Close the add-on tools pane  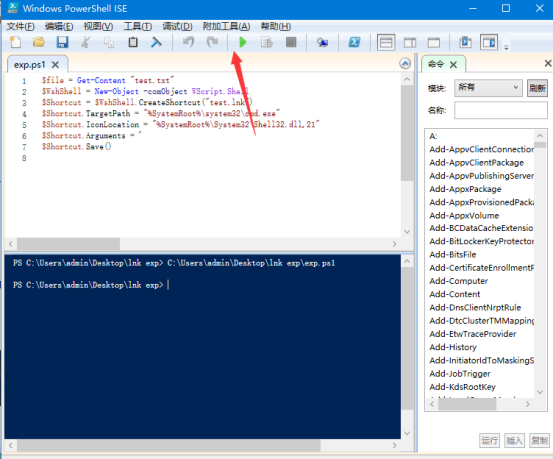[548, 63]
